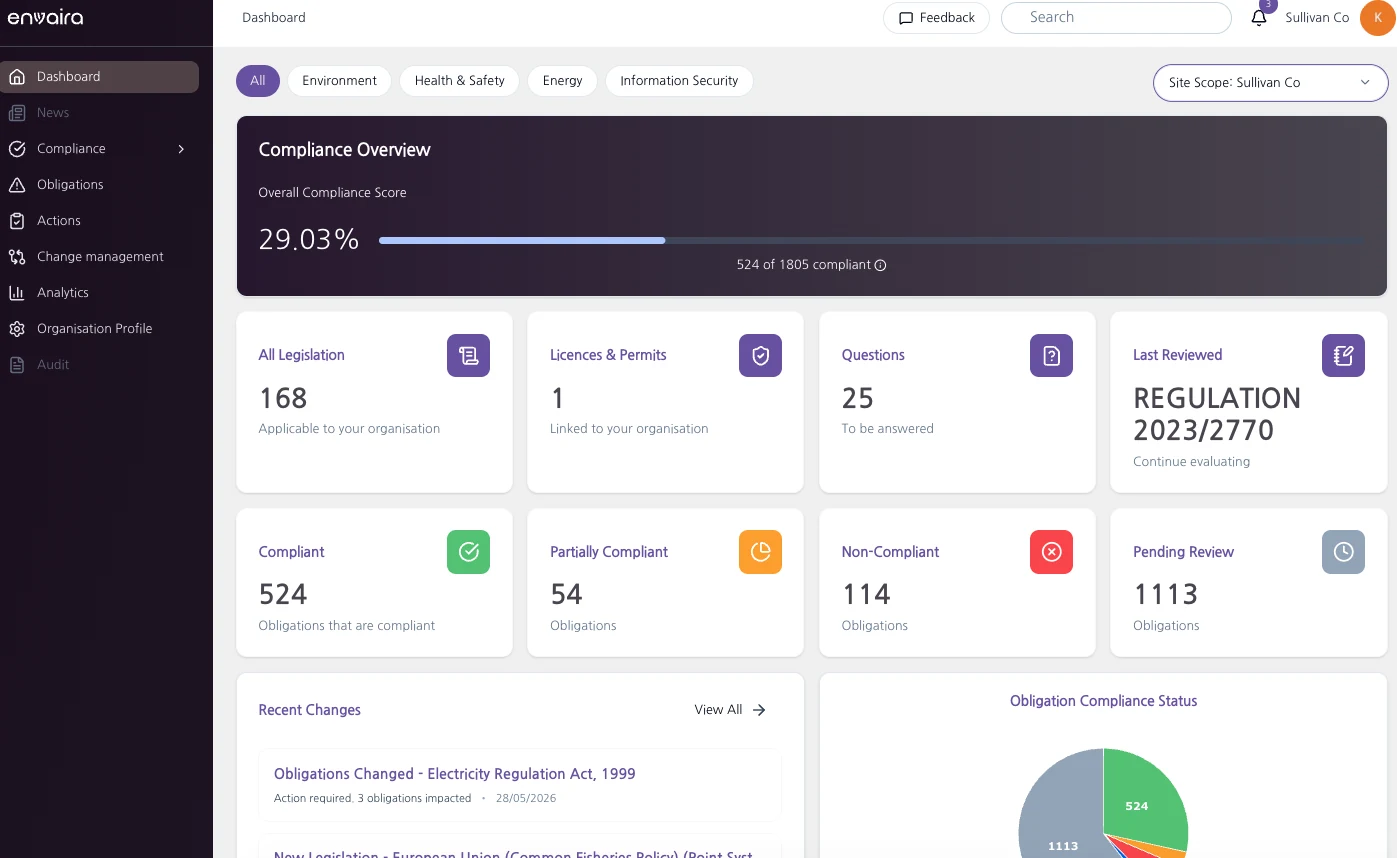Click the Pending Review clock icon
This screenshot has height=858, width=1397.
[x=1343, y=552]
